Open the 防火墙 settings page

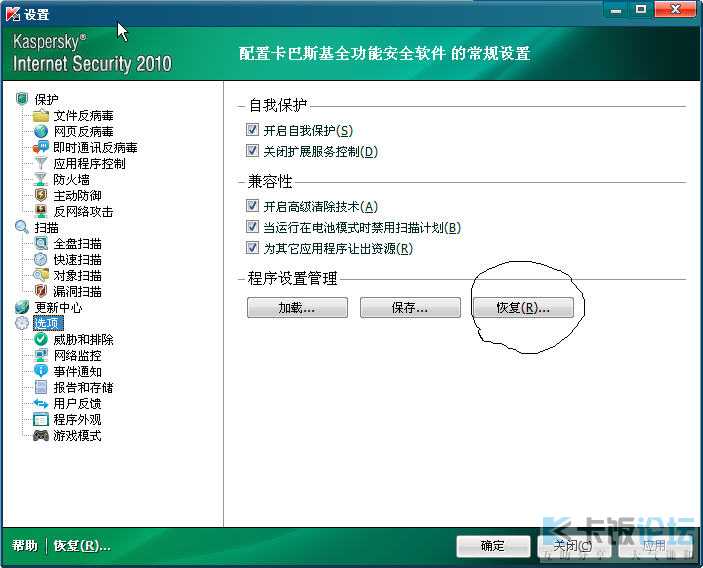tap(71, 179)
